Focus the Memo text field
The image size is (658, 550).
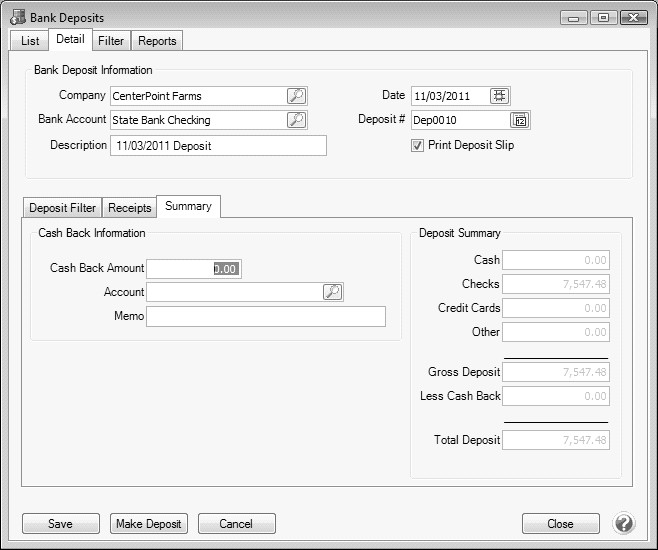coord(265,316)
